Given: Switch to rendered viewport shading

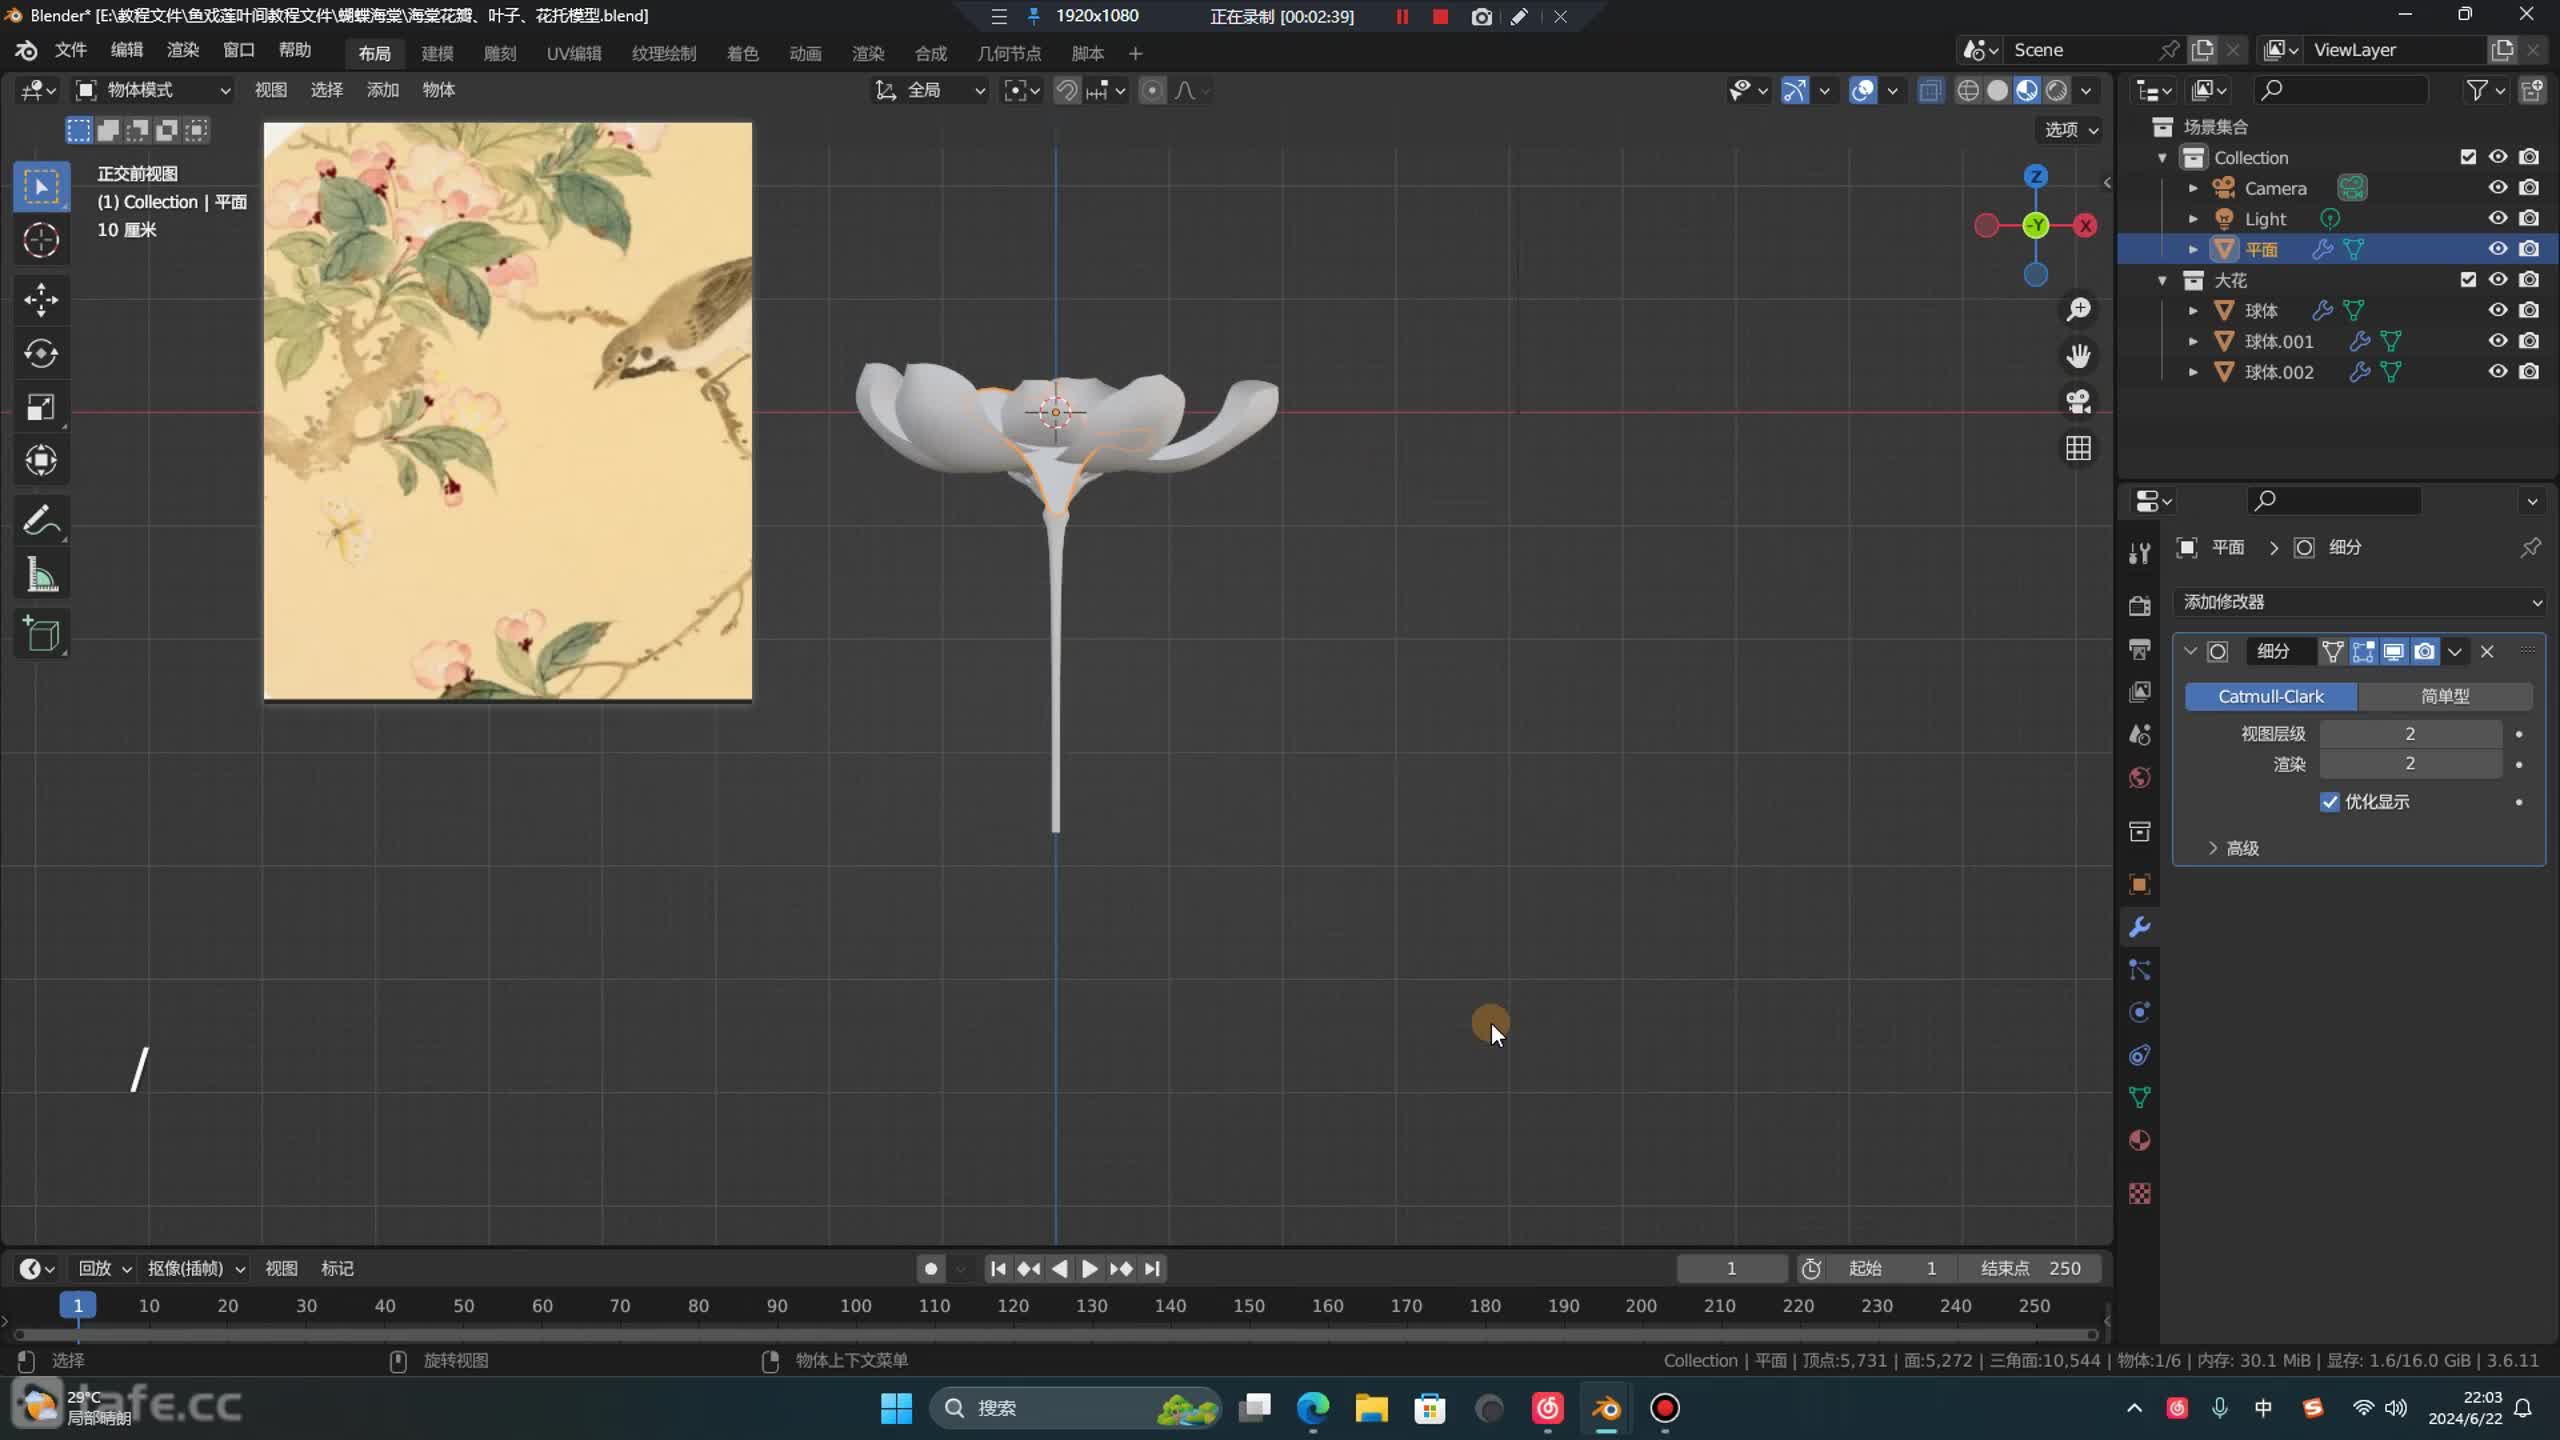Looking at the screenshot, I should click(x=2057, y=90).
